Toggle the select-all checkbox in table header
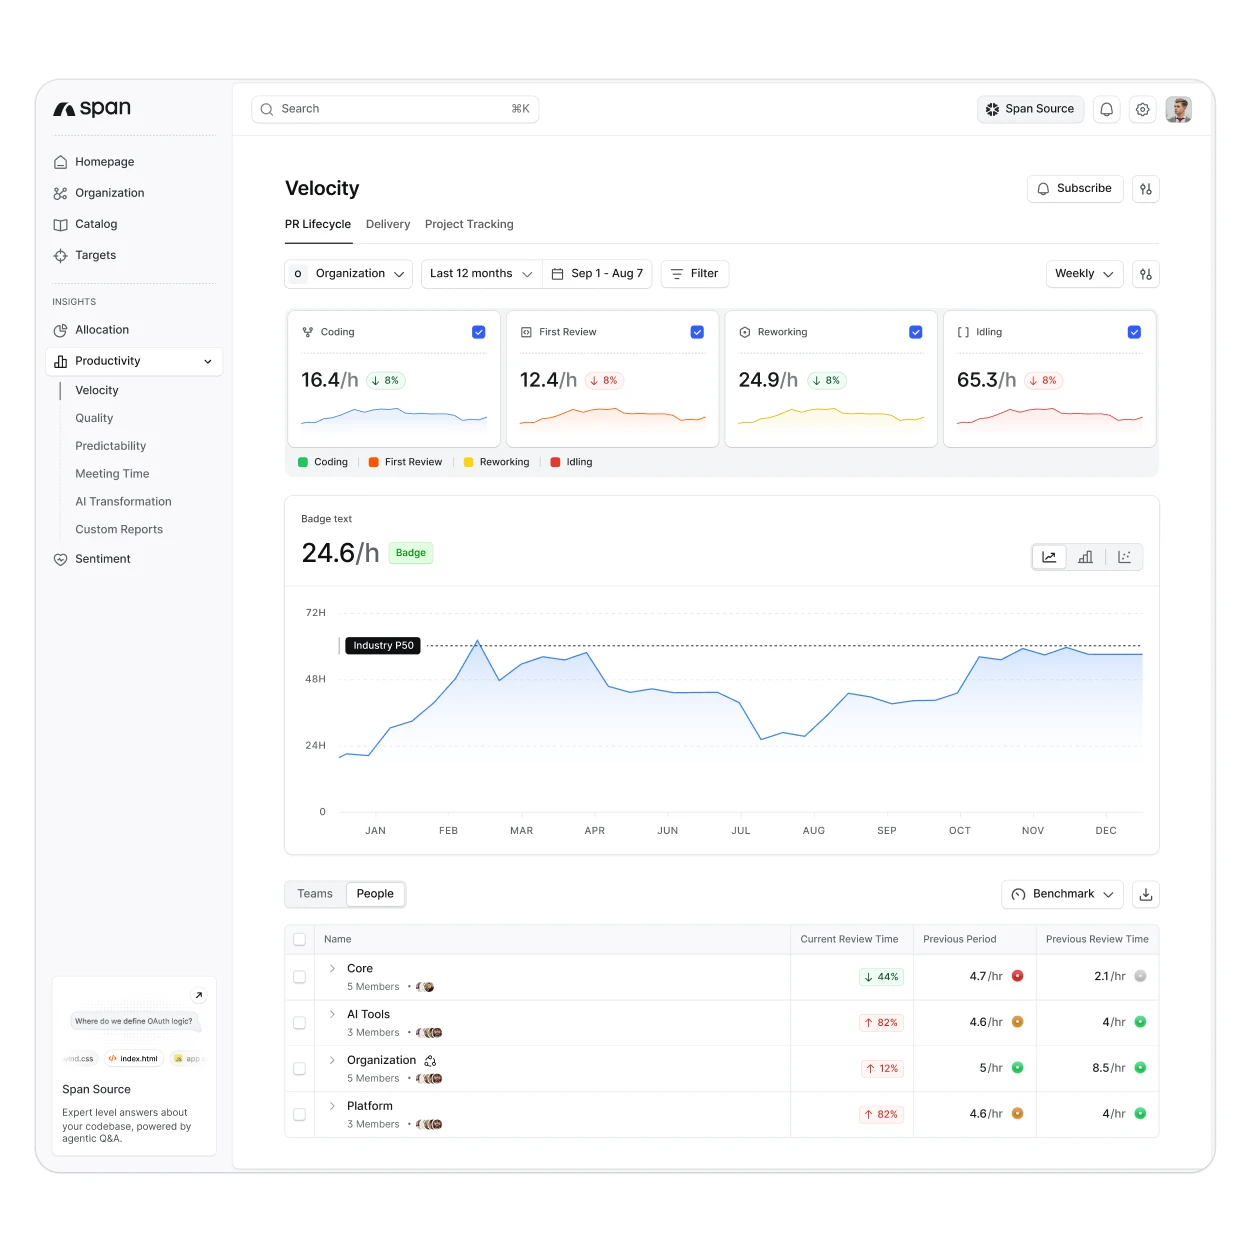Viewport: 1250px width, 1250px height. coord(299,940)
